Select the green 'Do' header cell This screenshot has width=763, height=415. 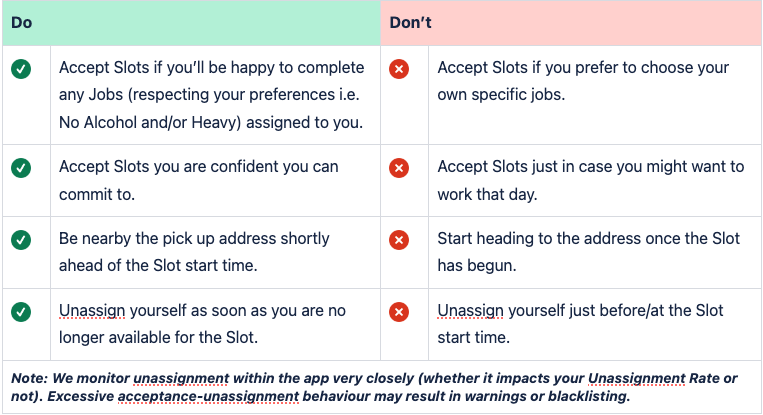pyautogui.click(x=191, y=23)
